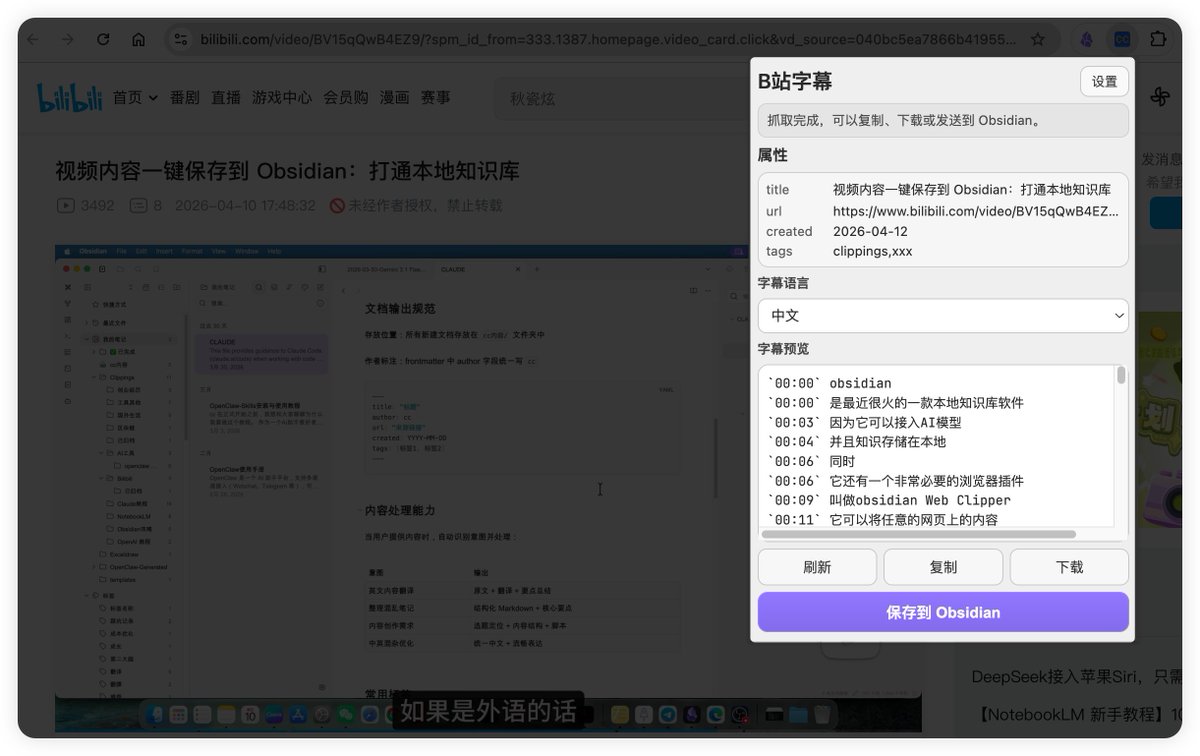Click the 刷新 button
Screen dimensions: 1200x756
(x=817, y=567)
